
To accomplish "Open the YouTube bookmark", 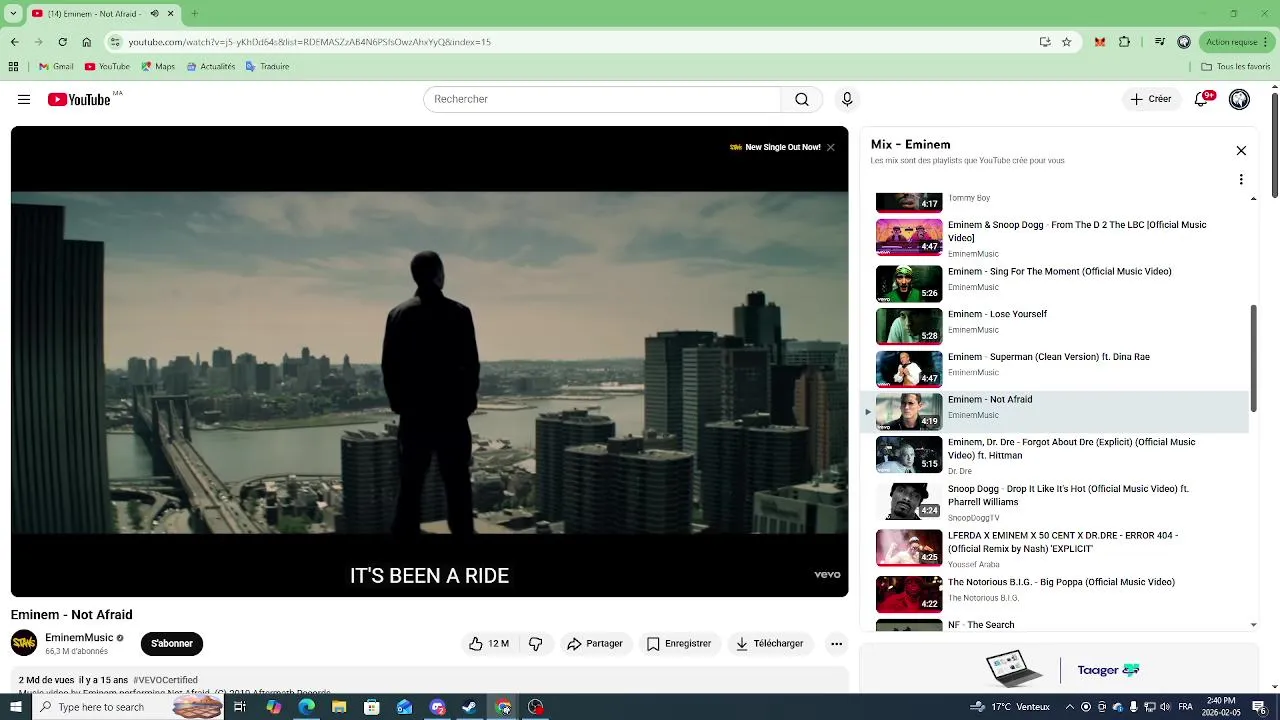I will (107, 67).
